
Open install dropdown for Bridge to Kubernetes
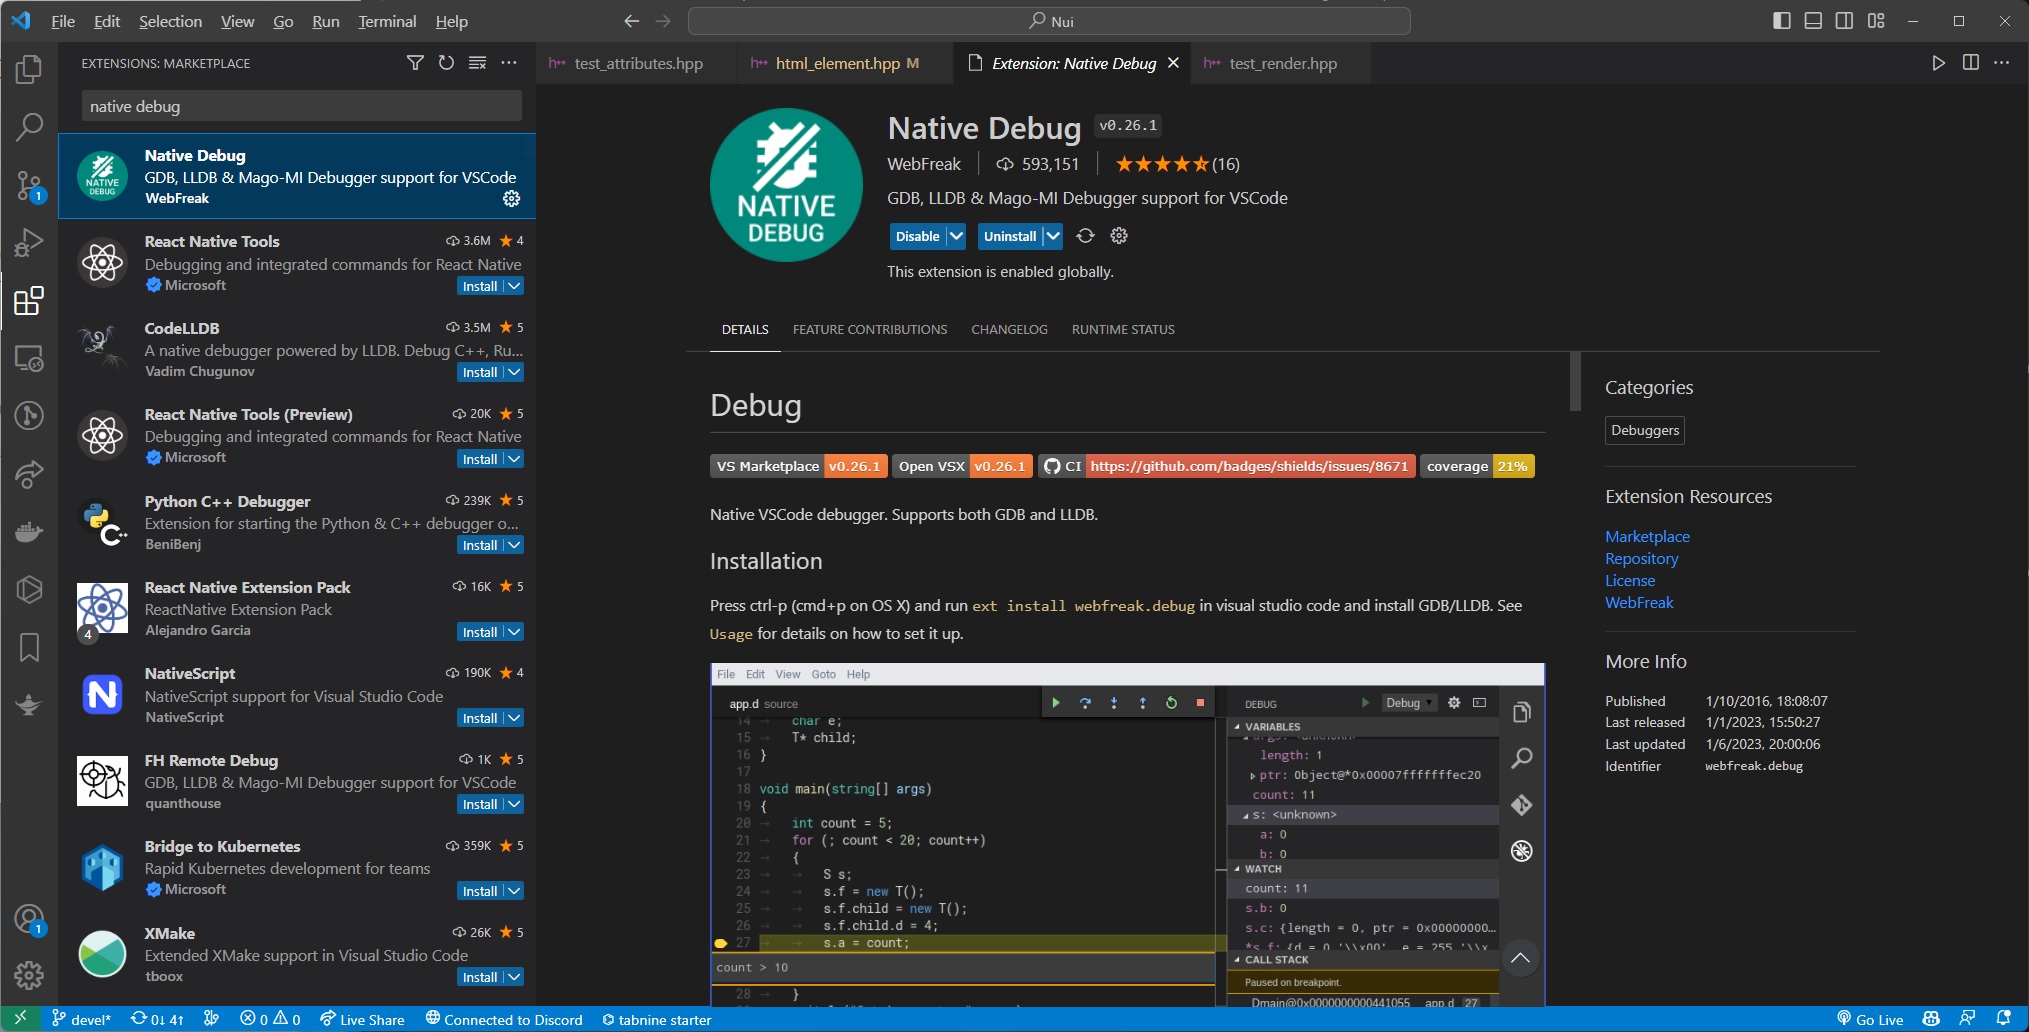click(514, 891)
